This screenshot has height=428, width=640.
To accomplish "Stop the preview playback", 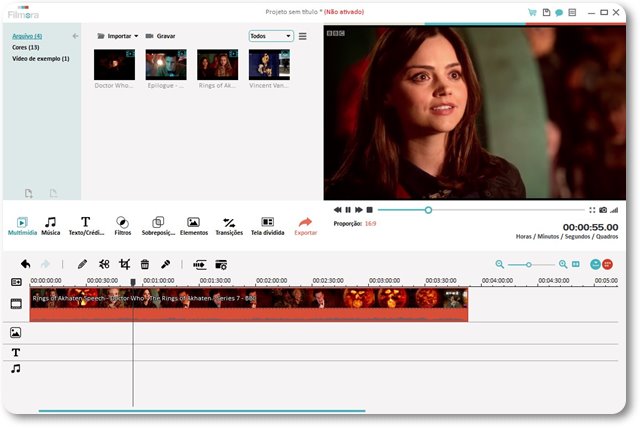I will (369, 210).
